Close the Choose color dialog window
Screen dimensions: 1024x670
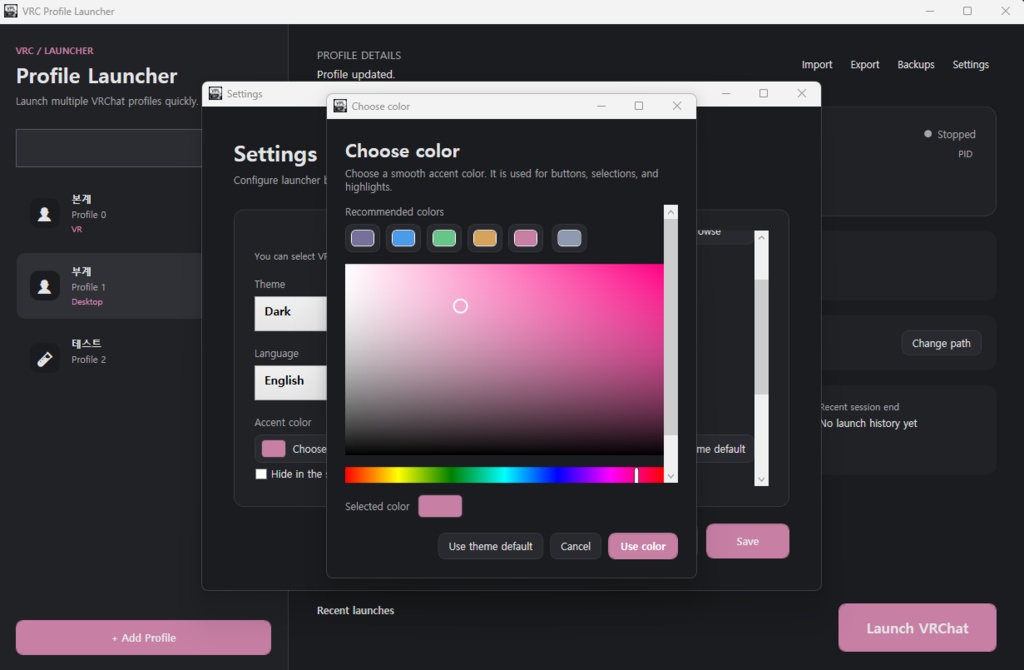point(677,106)
